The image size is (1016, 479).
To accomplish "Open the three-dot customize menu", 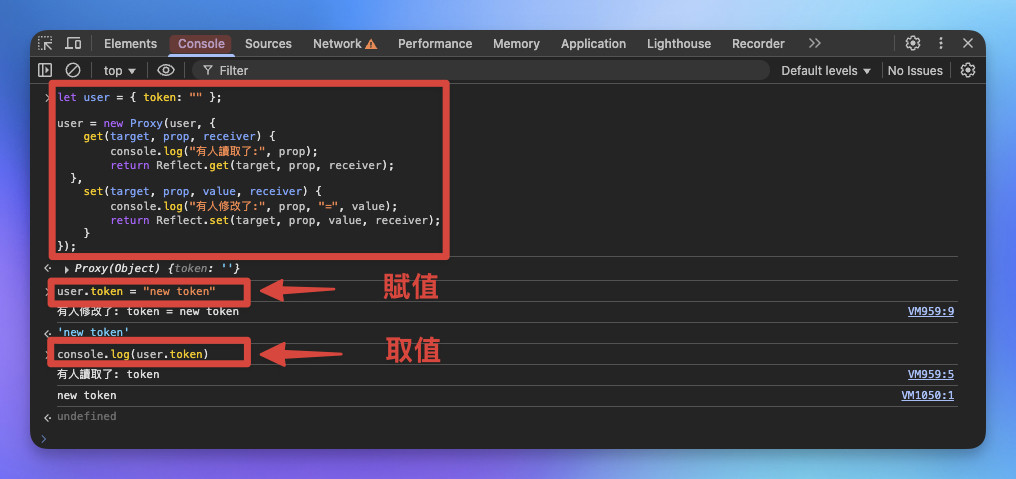I will 941,43.
